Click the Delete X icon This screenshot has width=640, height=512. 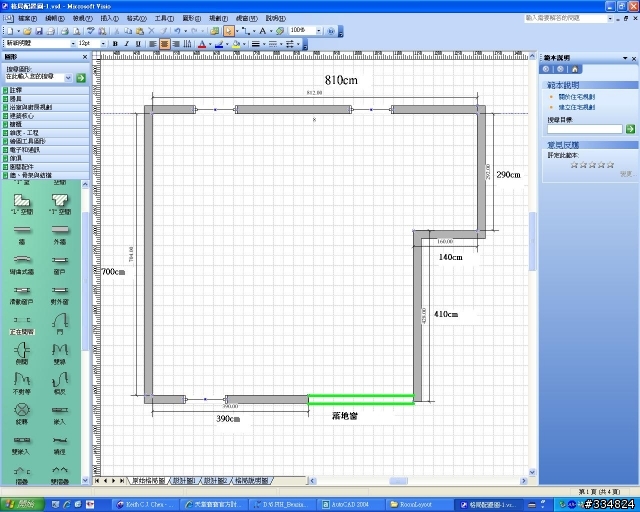click(151, 31)
